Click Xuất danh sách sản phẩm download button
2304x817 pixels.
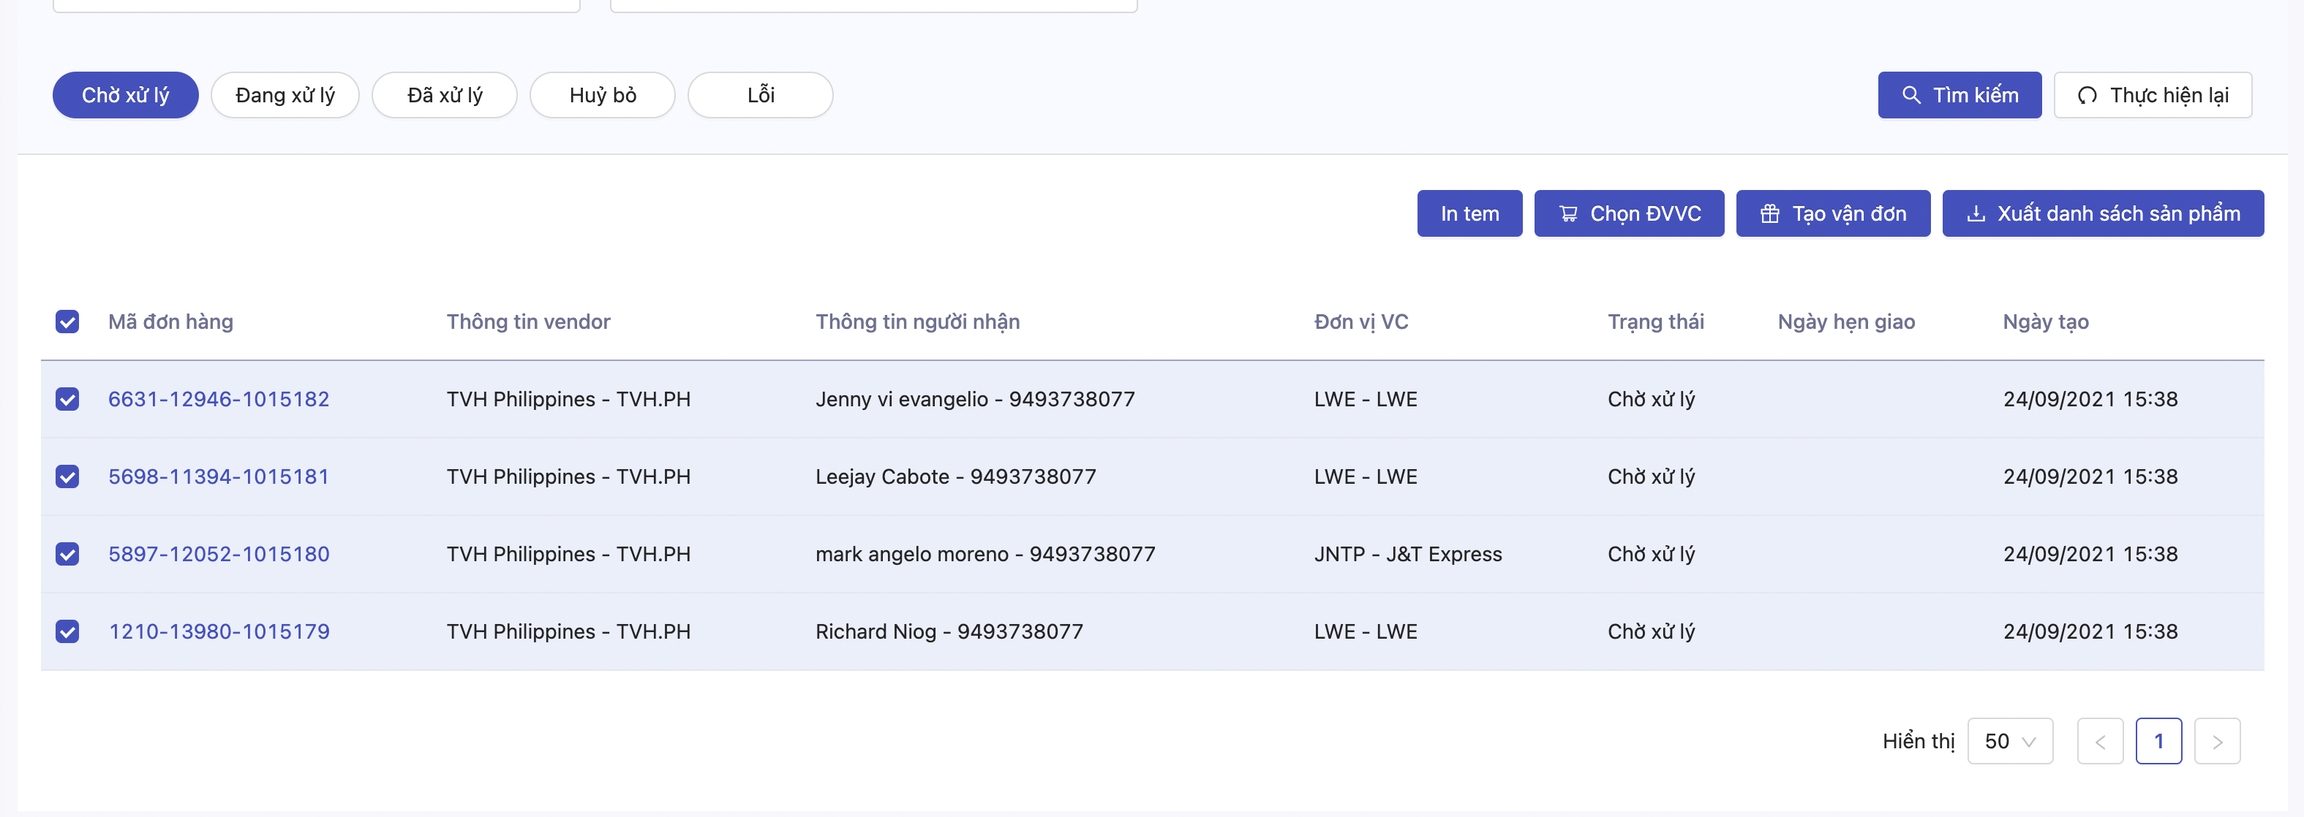pyautogui.click(x=2102, y=213)
